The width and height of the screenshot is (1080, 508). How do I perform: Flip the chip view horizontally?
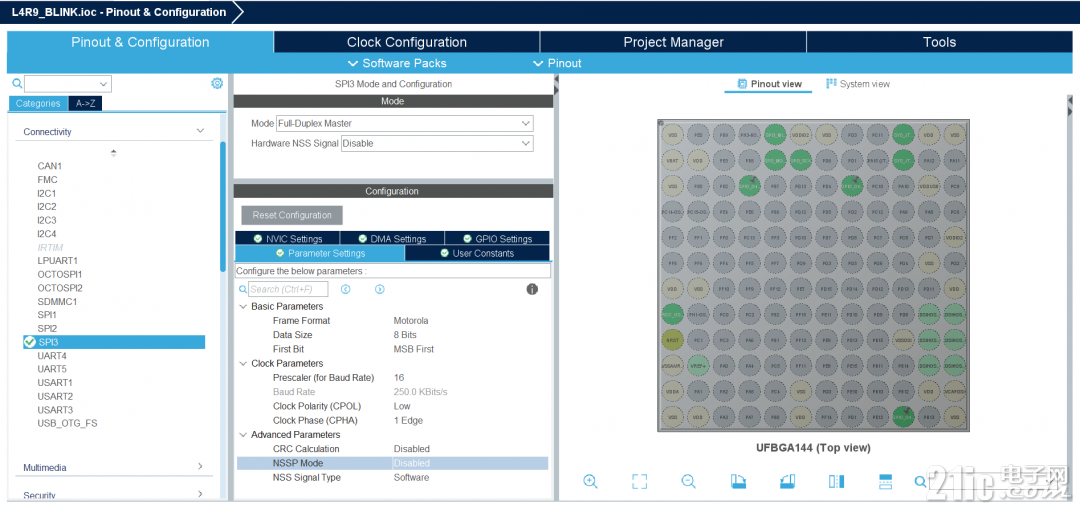[835, 481]
